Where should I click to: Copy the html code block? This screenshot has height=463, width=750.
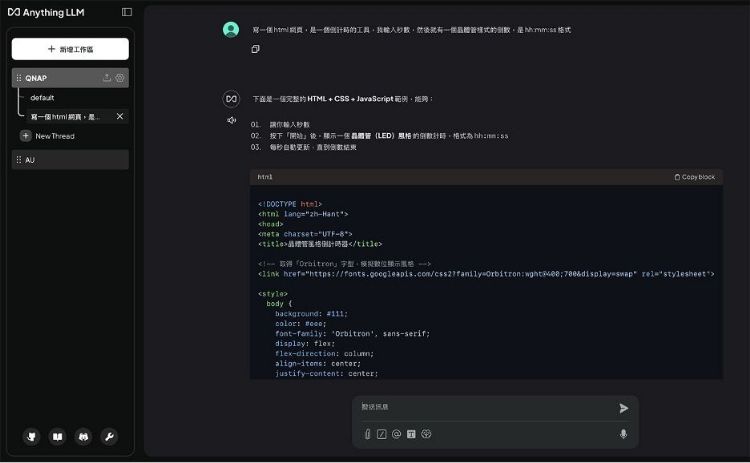pos(695,177)
